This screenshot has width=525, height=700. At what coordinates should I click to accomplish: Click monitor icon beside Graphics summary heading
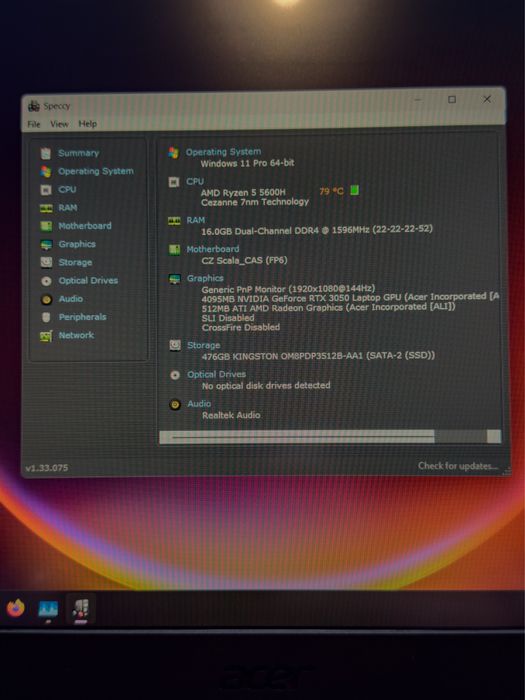tap(174, 279)
